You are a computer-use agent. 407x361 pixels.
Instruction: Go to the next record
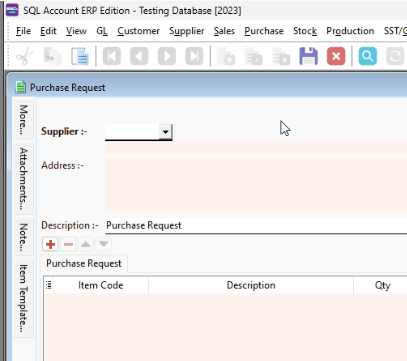167,56
